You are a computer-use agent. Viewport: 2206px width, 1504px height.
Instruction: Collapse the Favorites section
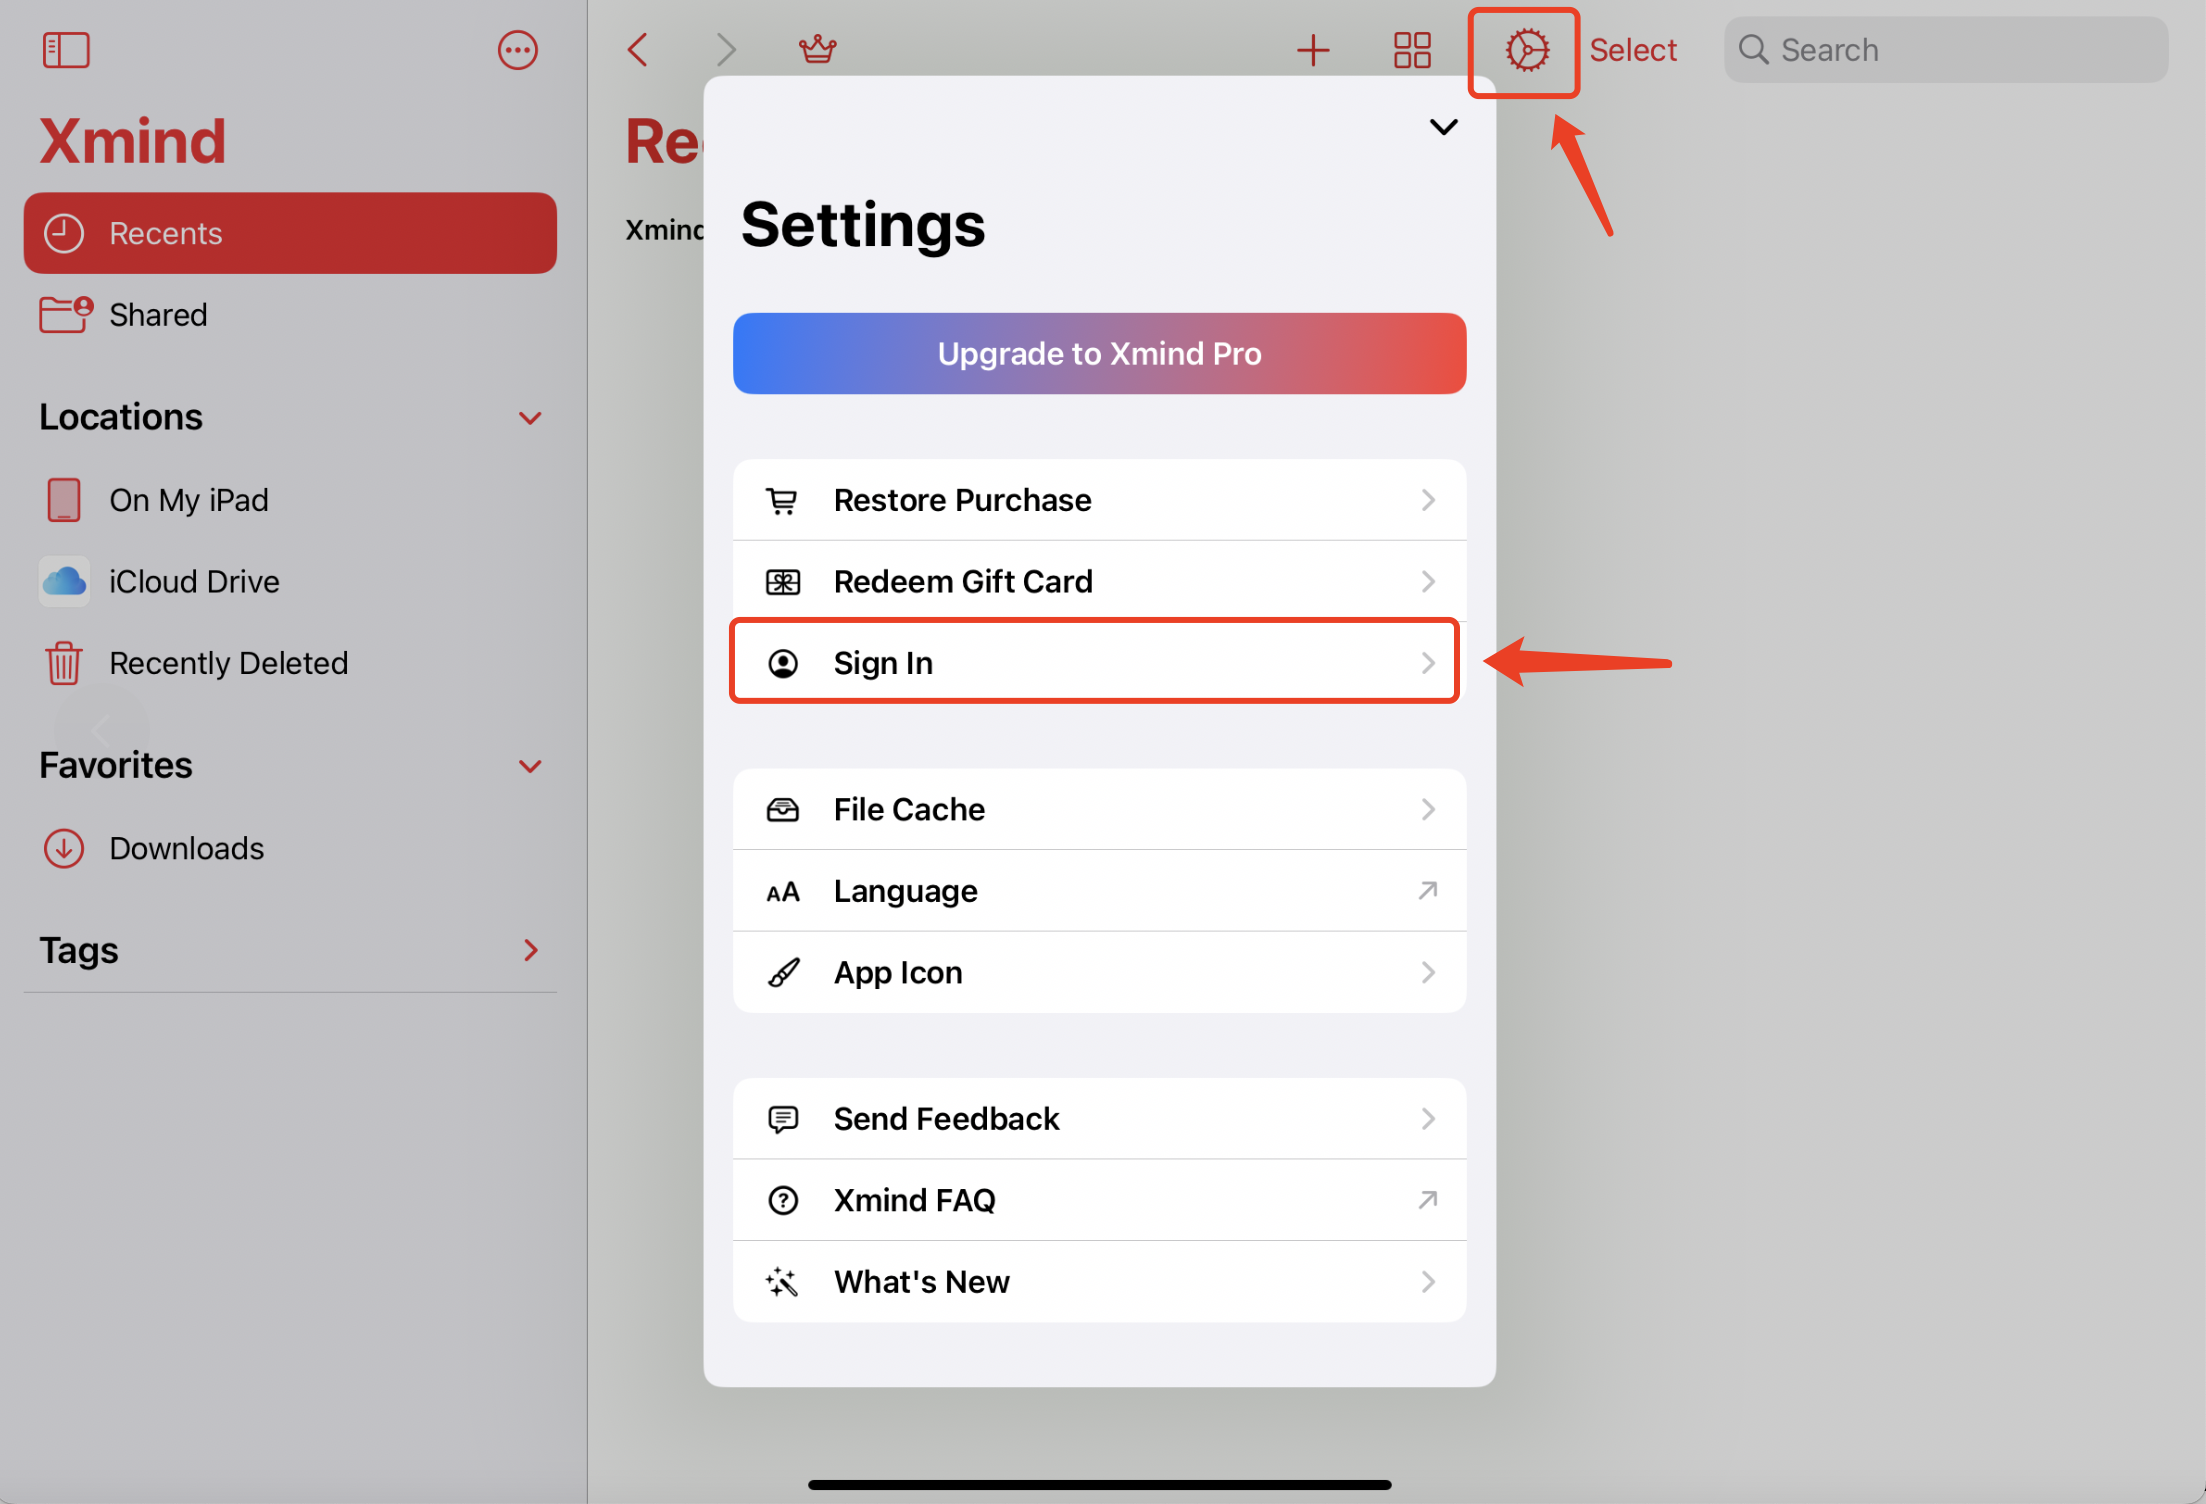(x=530, y=766)
